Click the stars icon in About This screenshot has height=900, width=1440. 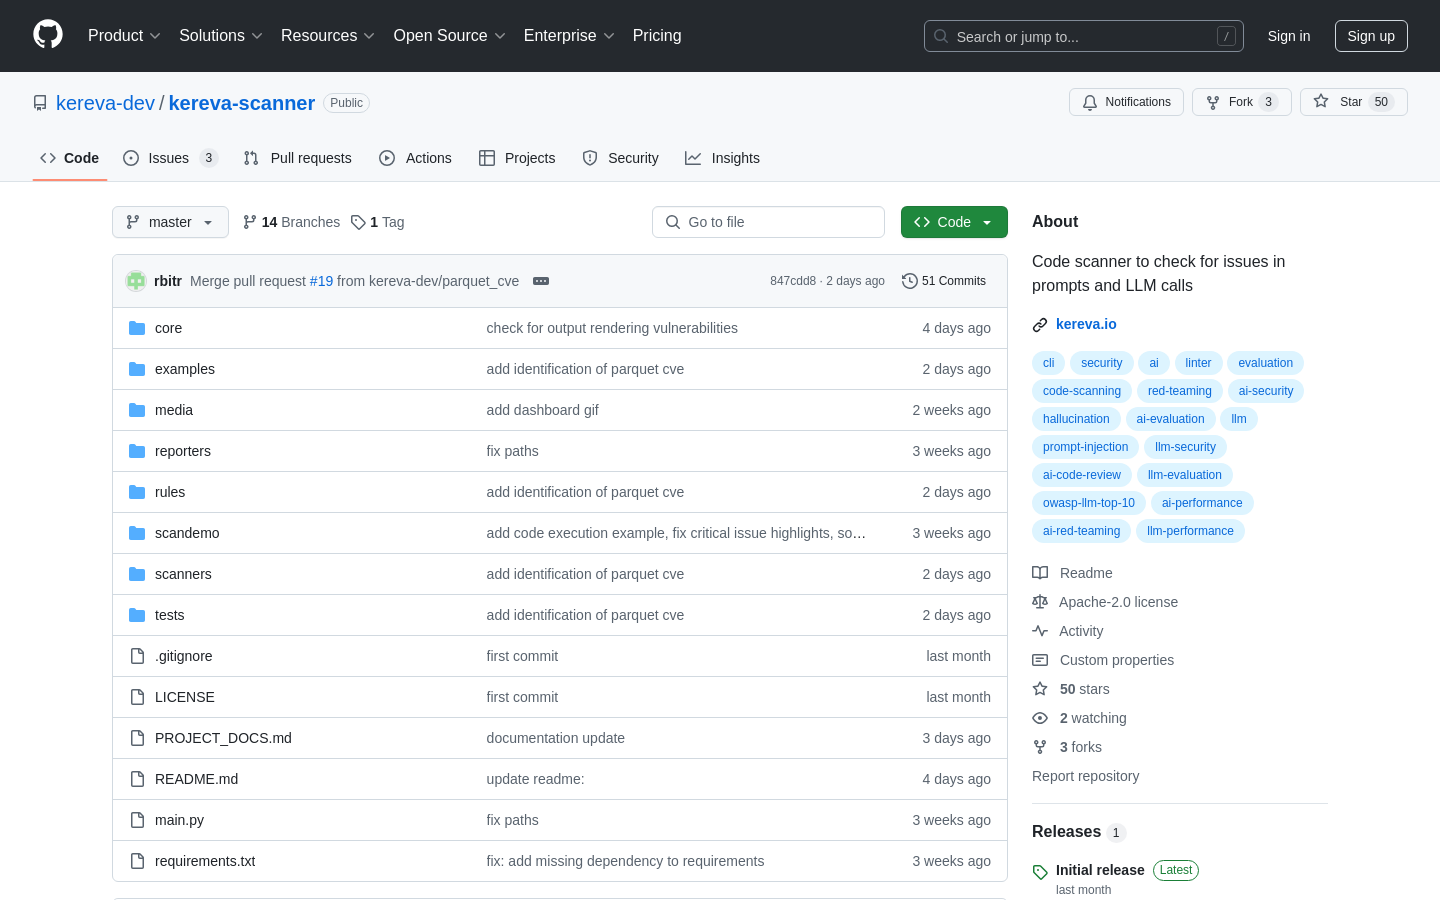click(x=1040, y=689)
